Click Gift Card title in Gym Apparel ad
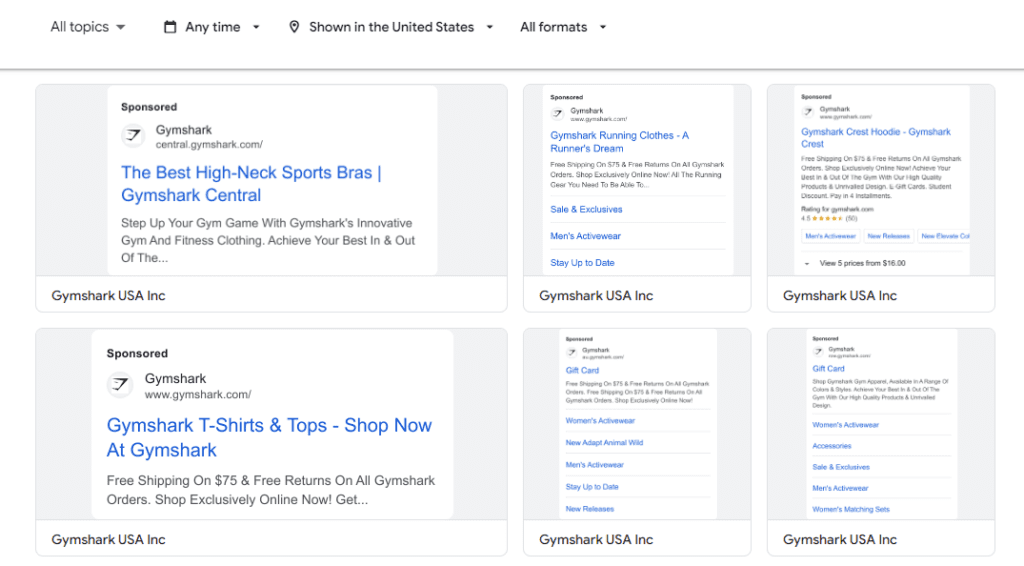Screen dimensions: 1024x566 coord(828,369)
